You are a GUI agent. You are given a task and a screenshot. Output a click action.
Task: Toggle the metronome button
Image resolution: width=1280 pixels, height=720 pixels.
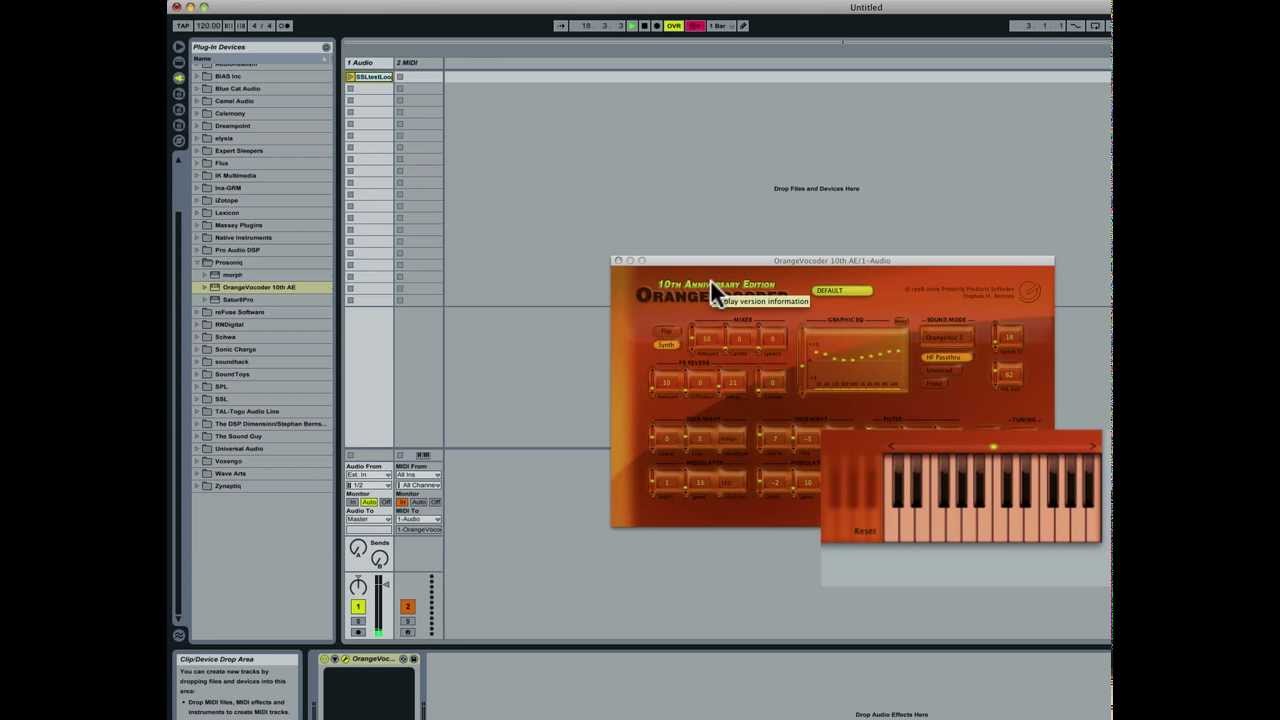(x=285, y=25)
